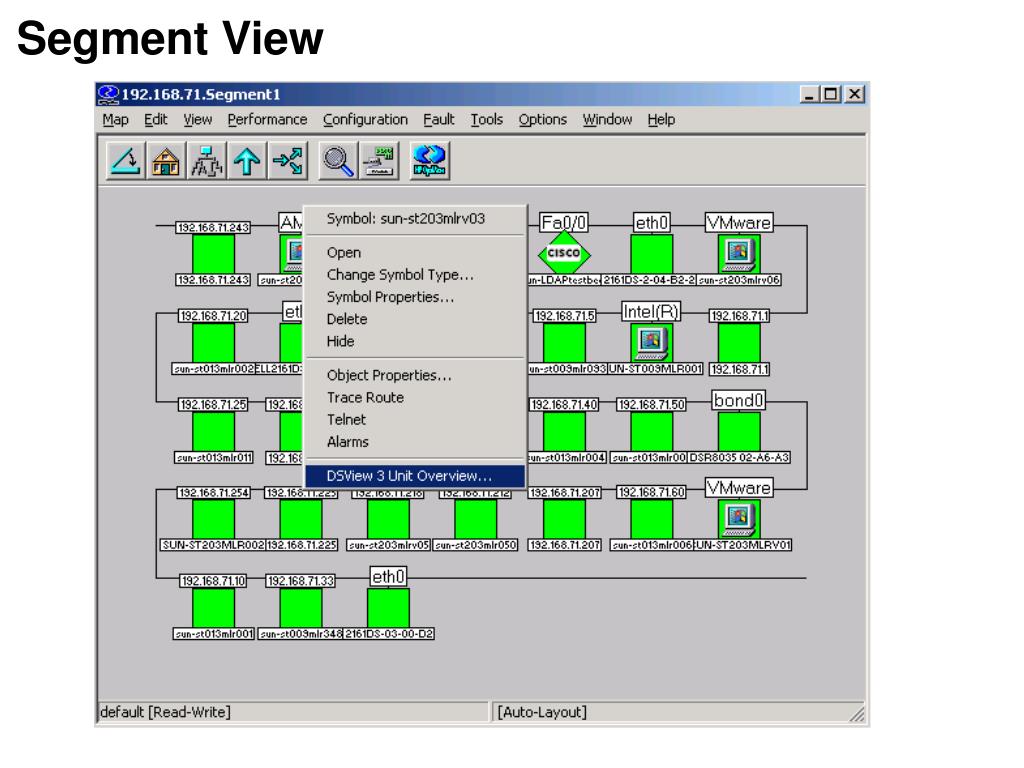Viewport: 1024px width, 768px height.
Task: Open the Options menu
Action: point(542,120)
